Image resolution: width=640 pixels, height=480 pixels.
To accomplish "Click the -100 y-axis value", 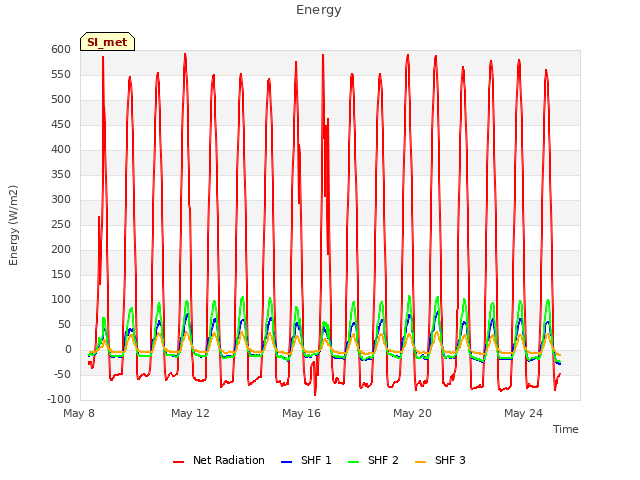I will click(x=59, y=400).
